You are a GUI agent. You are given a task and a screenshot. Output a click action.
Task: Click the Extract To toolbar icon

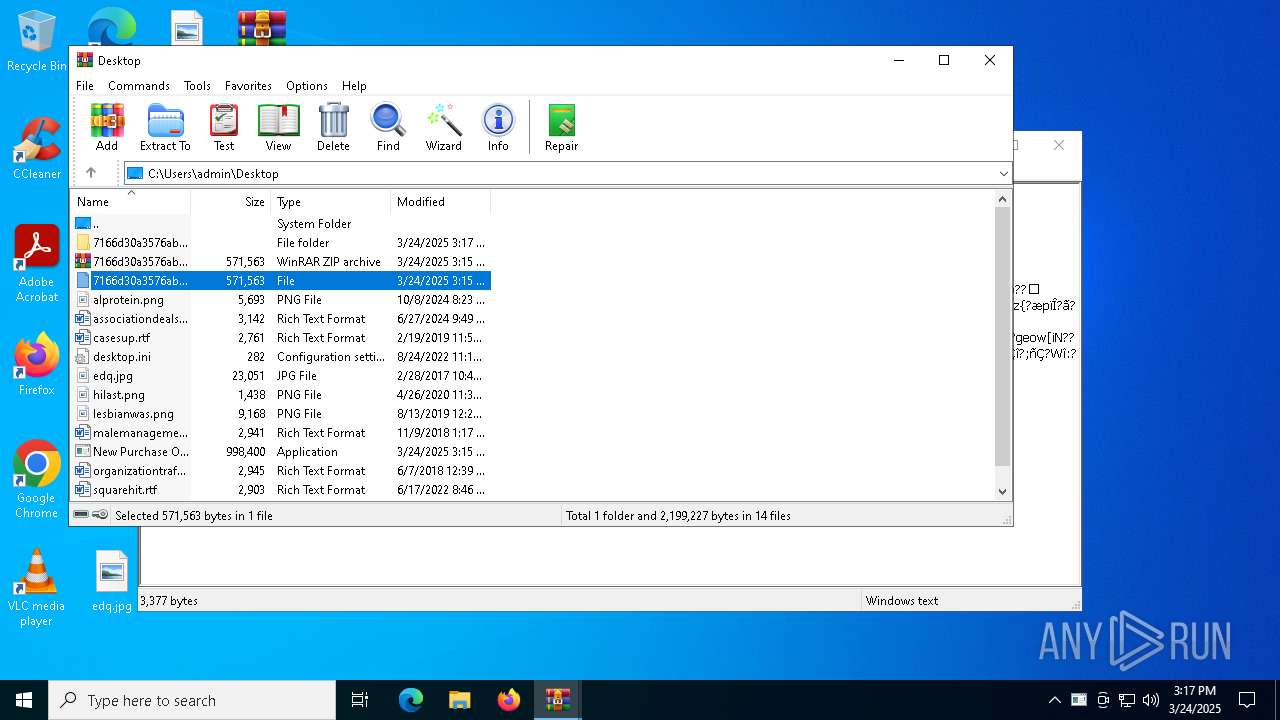tap(165, 127)
